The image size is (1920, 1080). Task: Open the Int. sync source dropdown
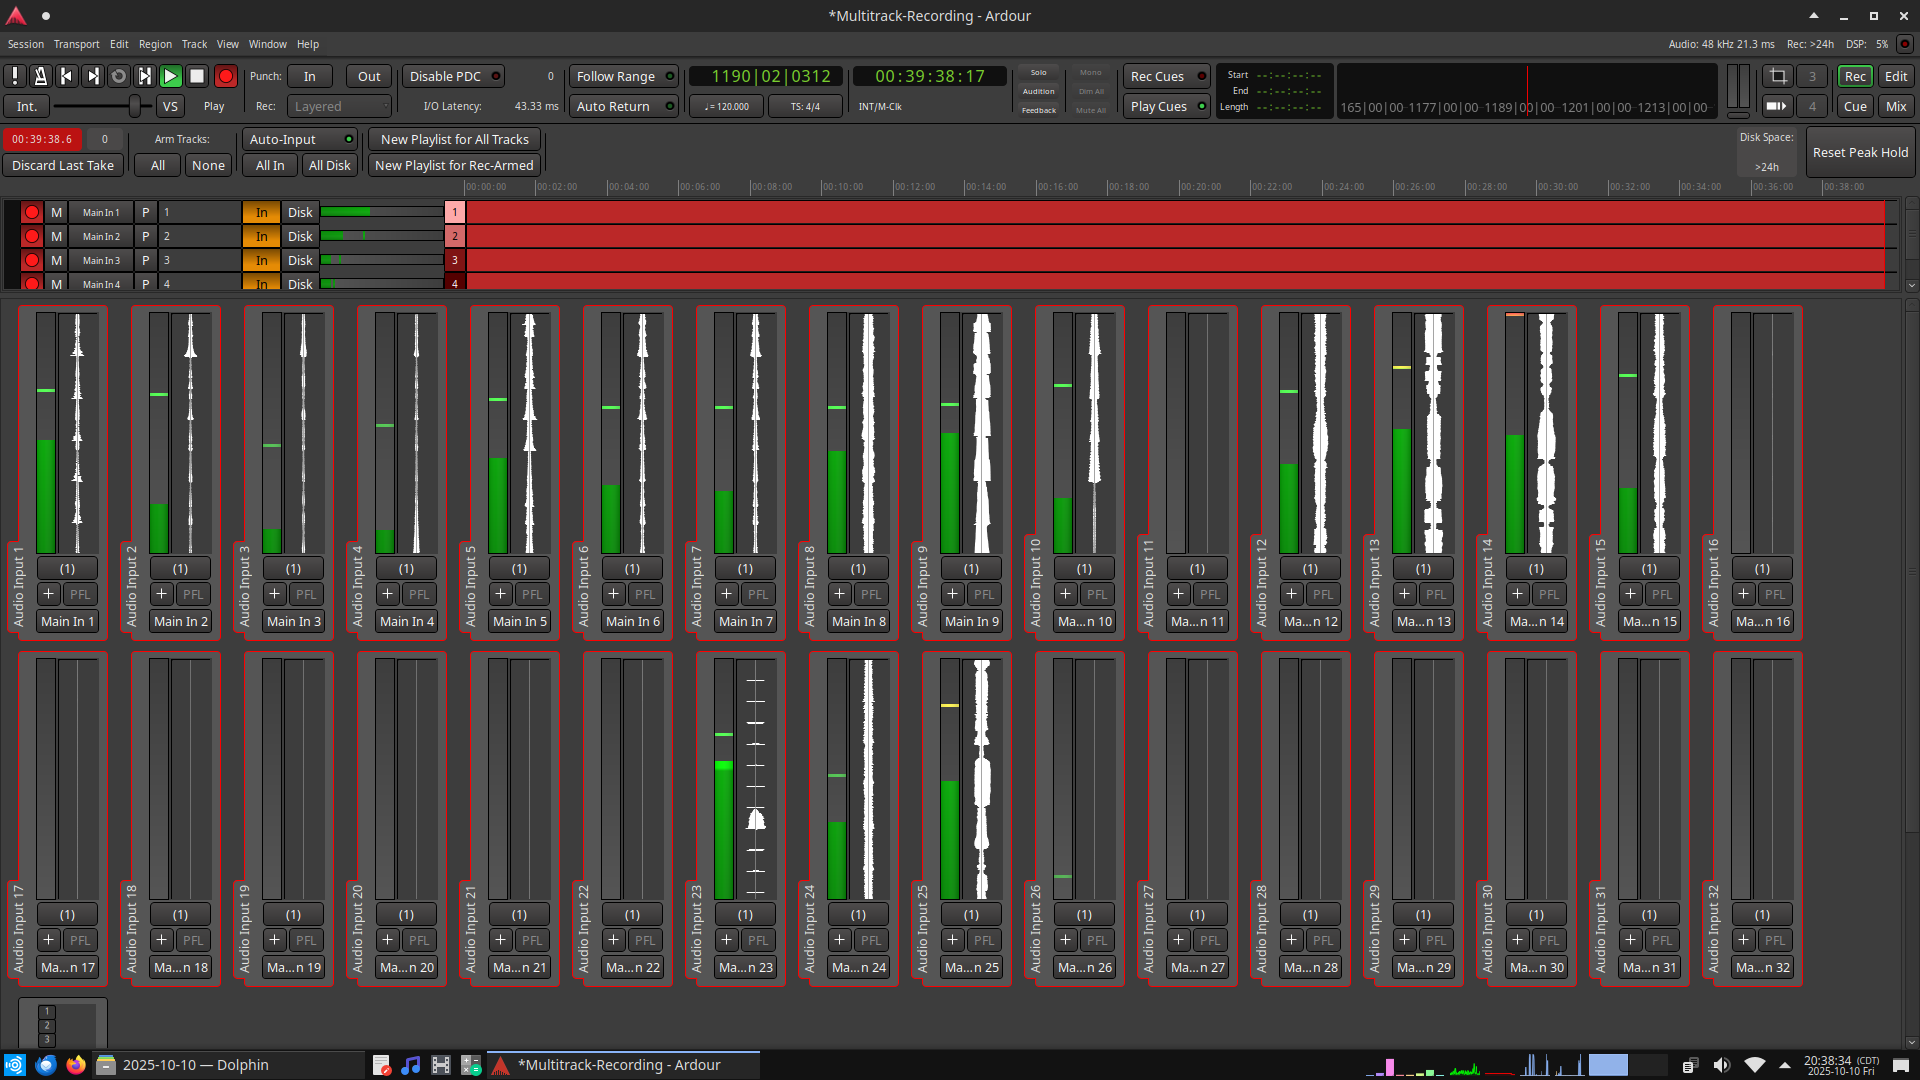pyautogui.click(x=27, y=106)
